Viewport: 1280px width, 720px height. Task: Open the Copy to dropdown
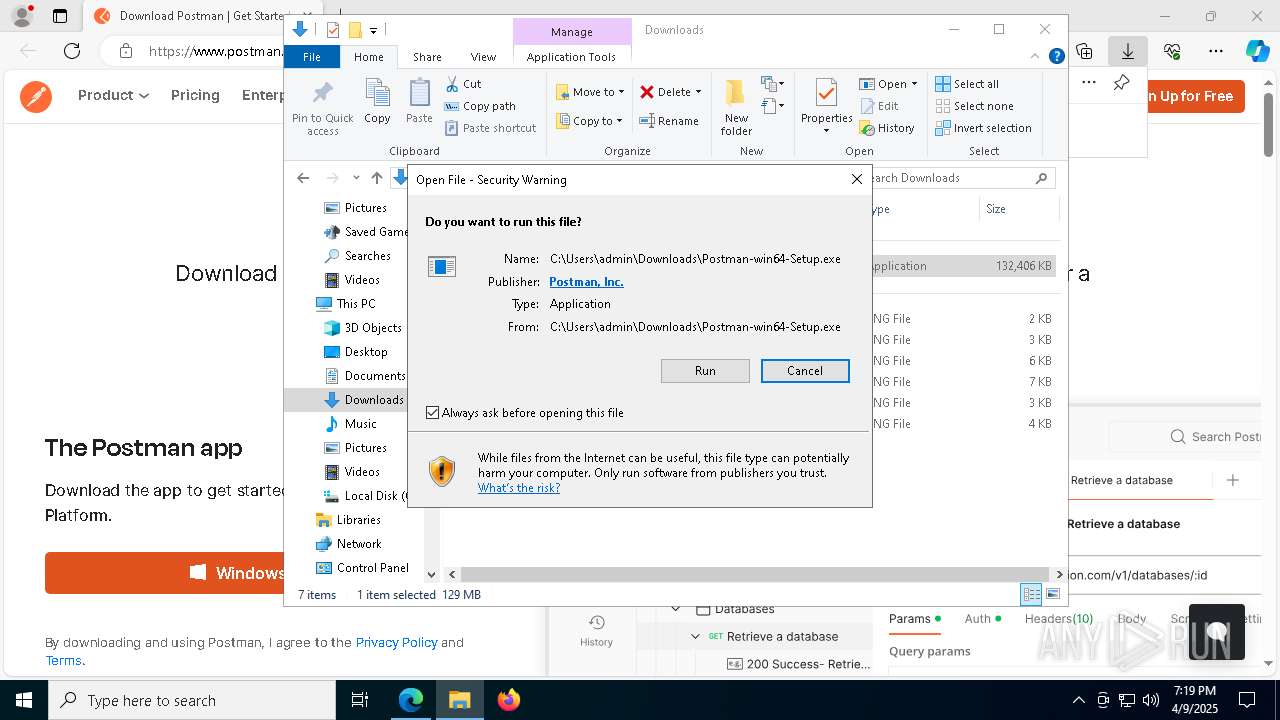pos(590,121)
